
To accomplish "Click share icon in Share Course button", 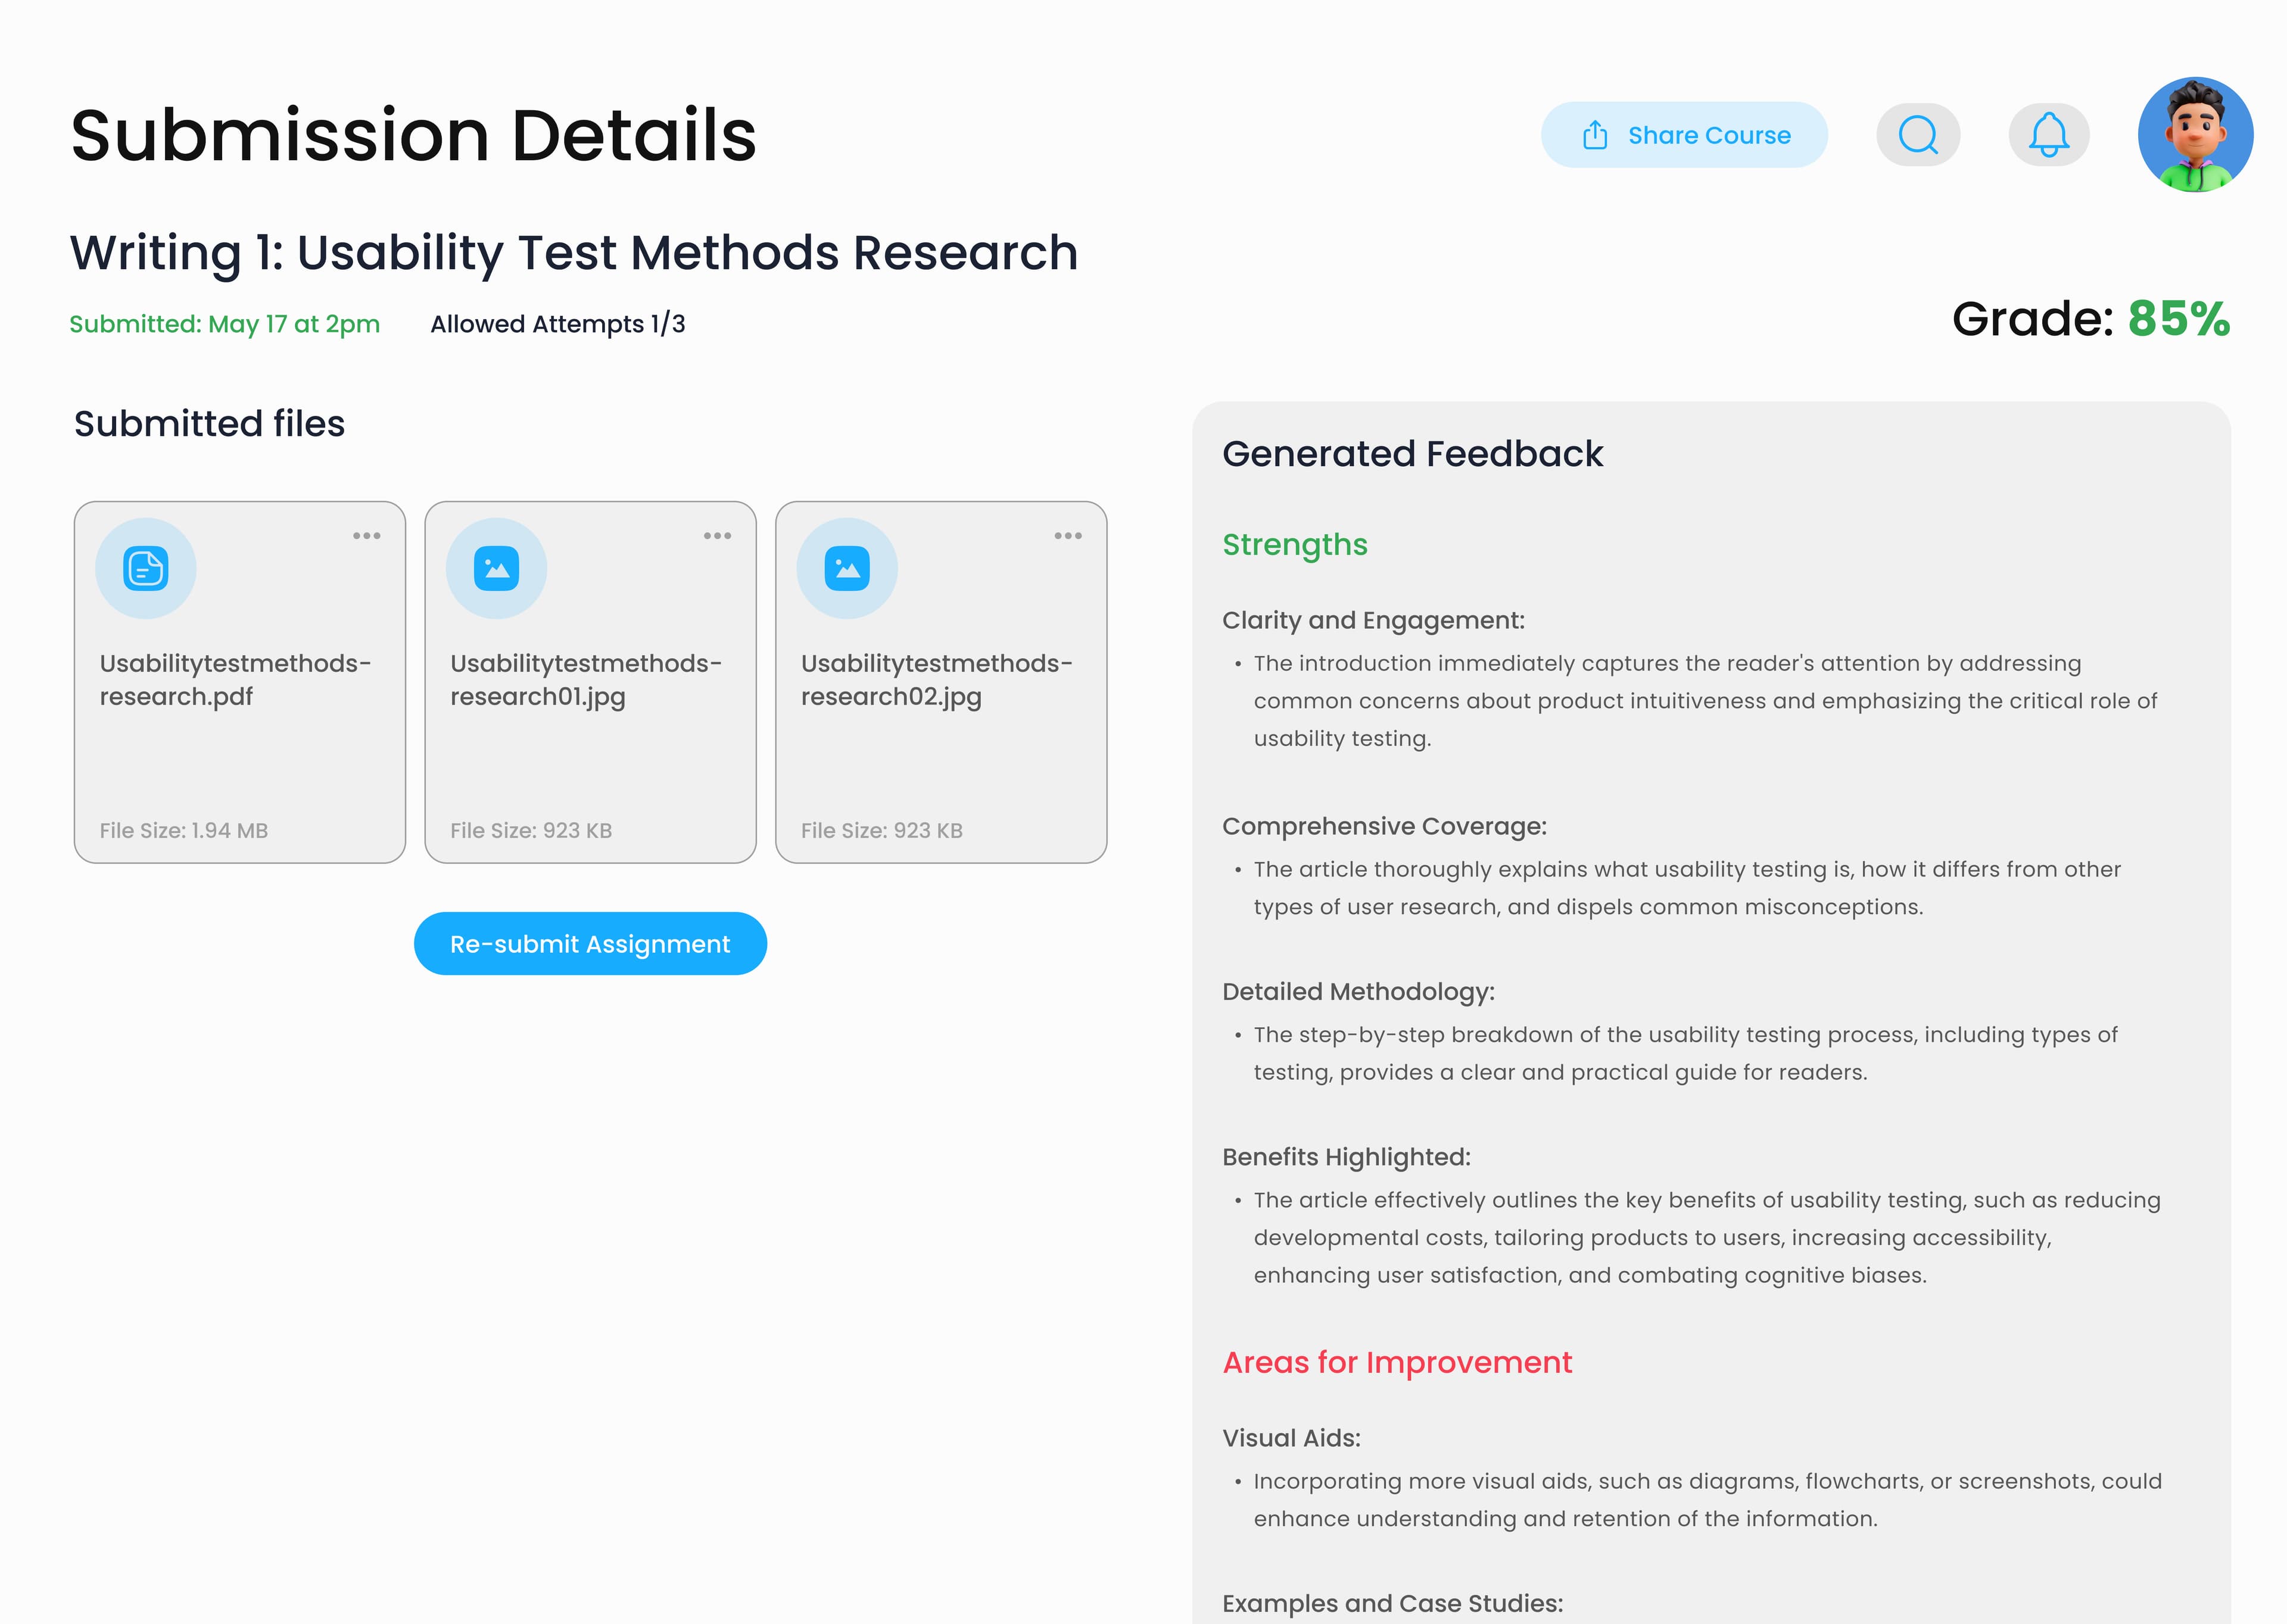I will tap(1595, 135).
